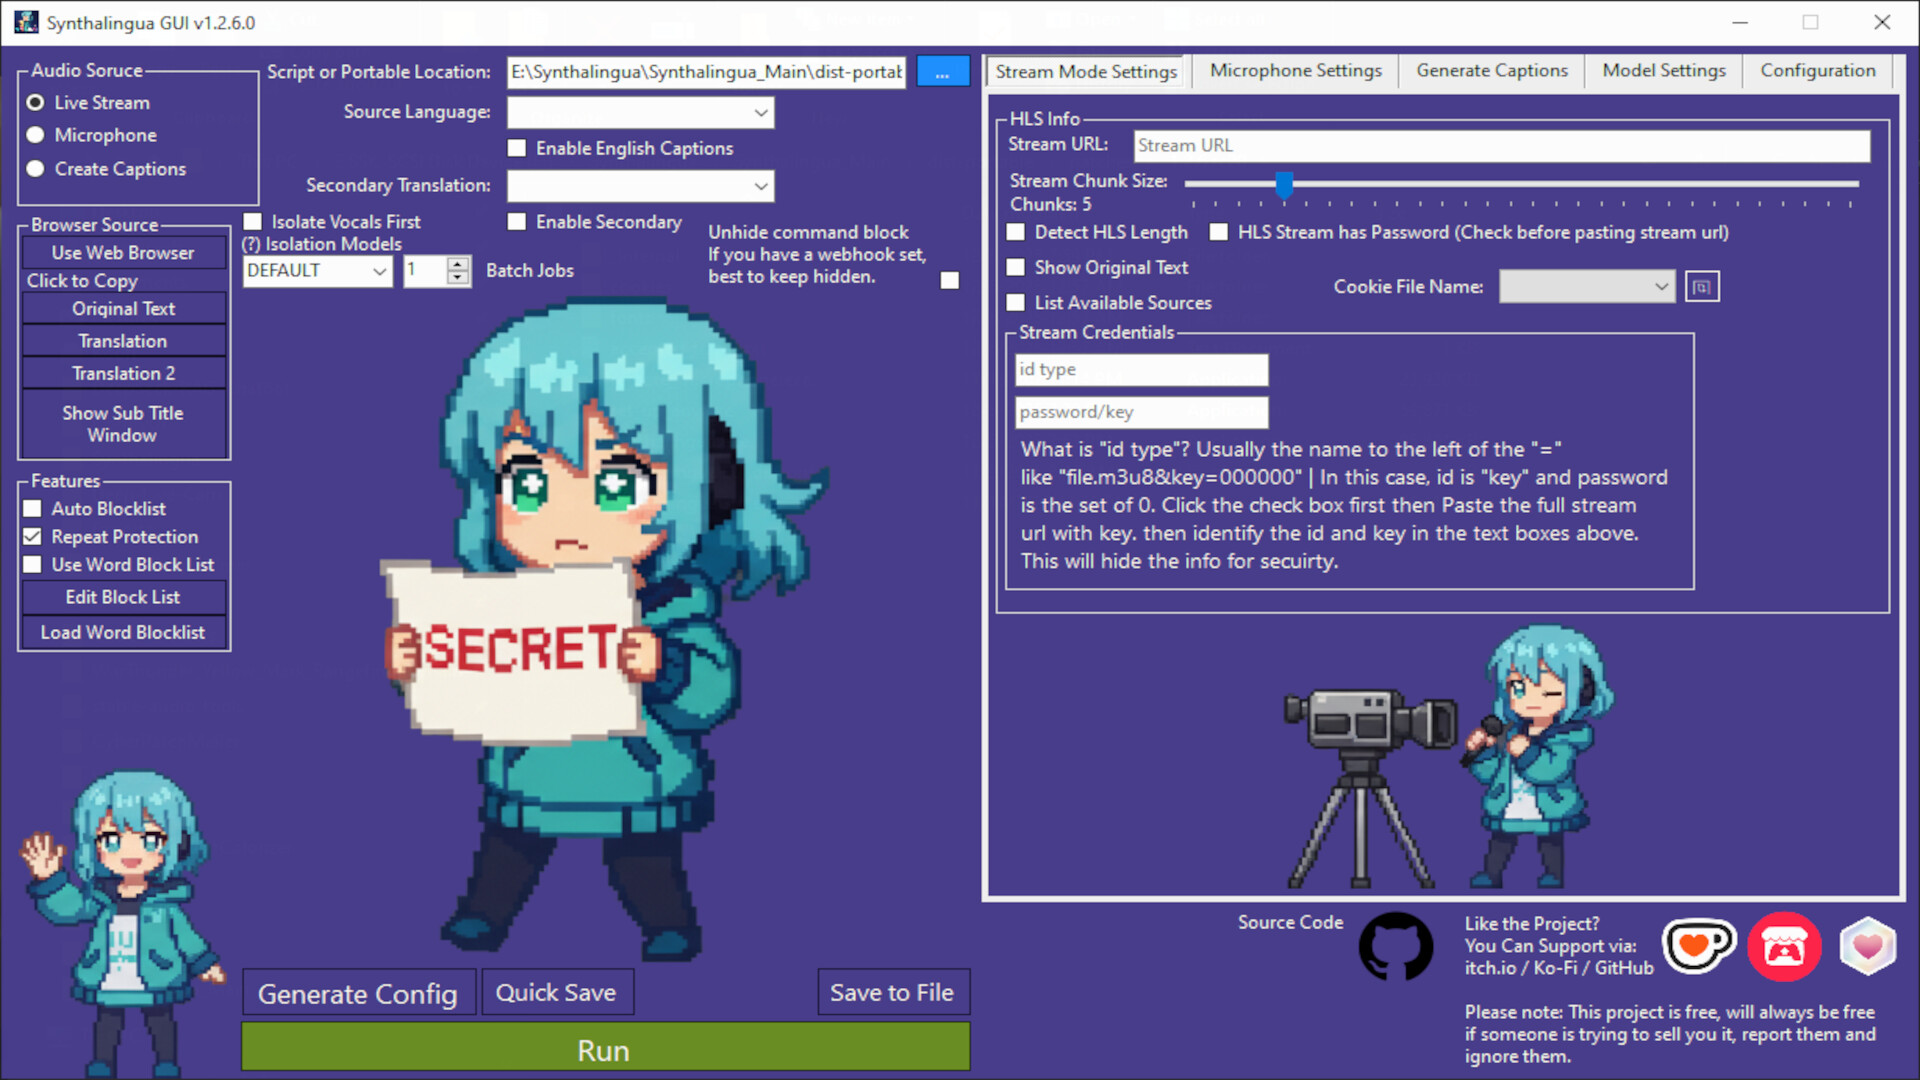The image size is (1920, 1080).
Task: Click the GitHub Sponsors heart icon
Action: point(1867,946)
